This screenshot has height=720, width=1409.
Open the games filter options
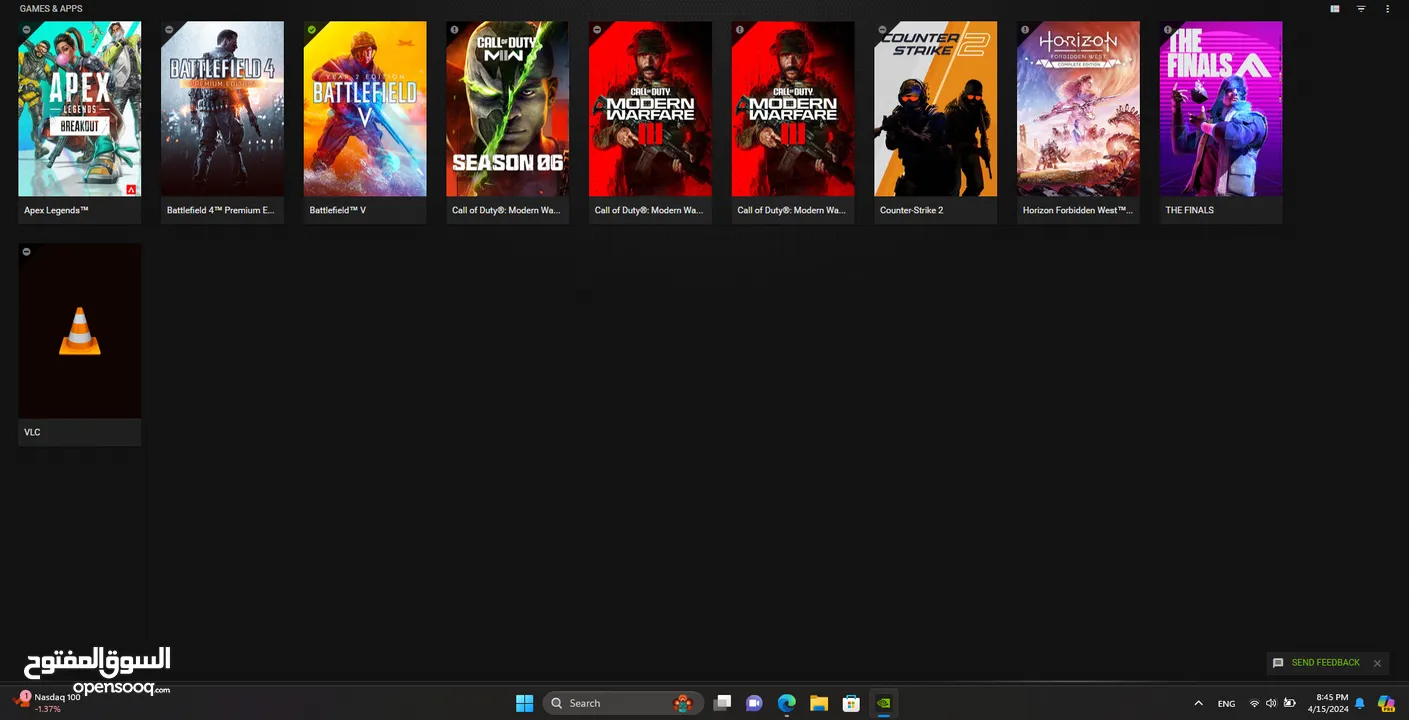point(1361,9)
